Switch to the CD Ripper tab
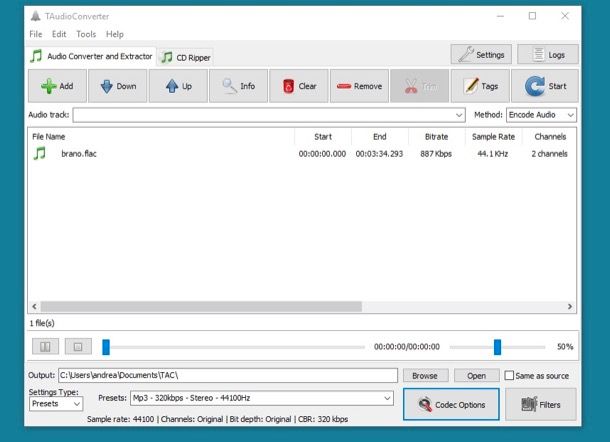 (x=186, y=58)
